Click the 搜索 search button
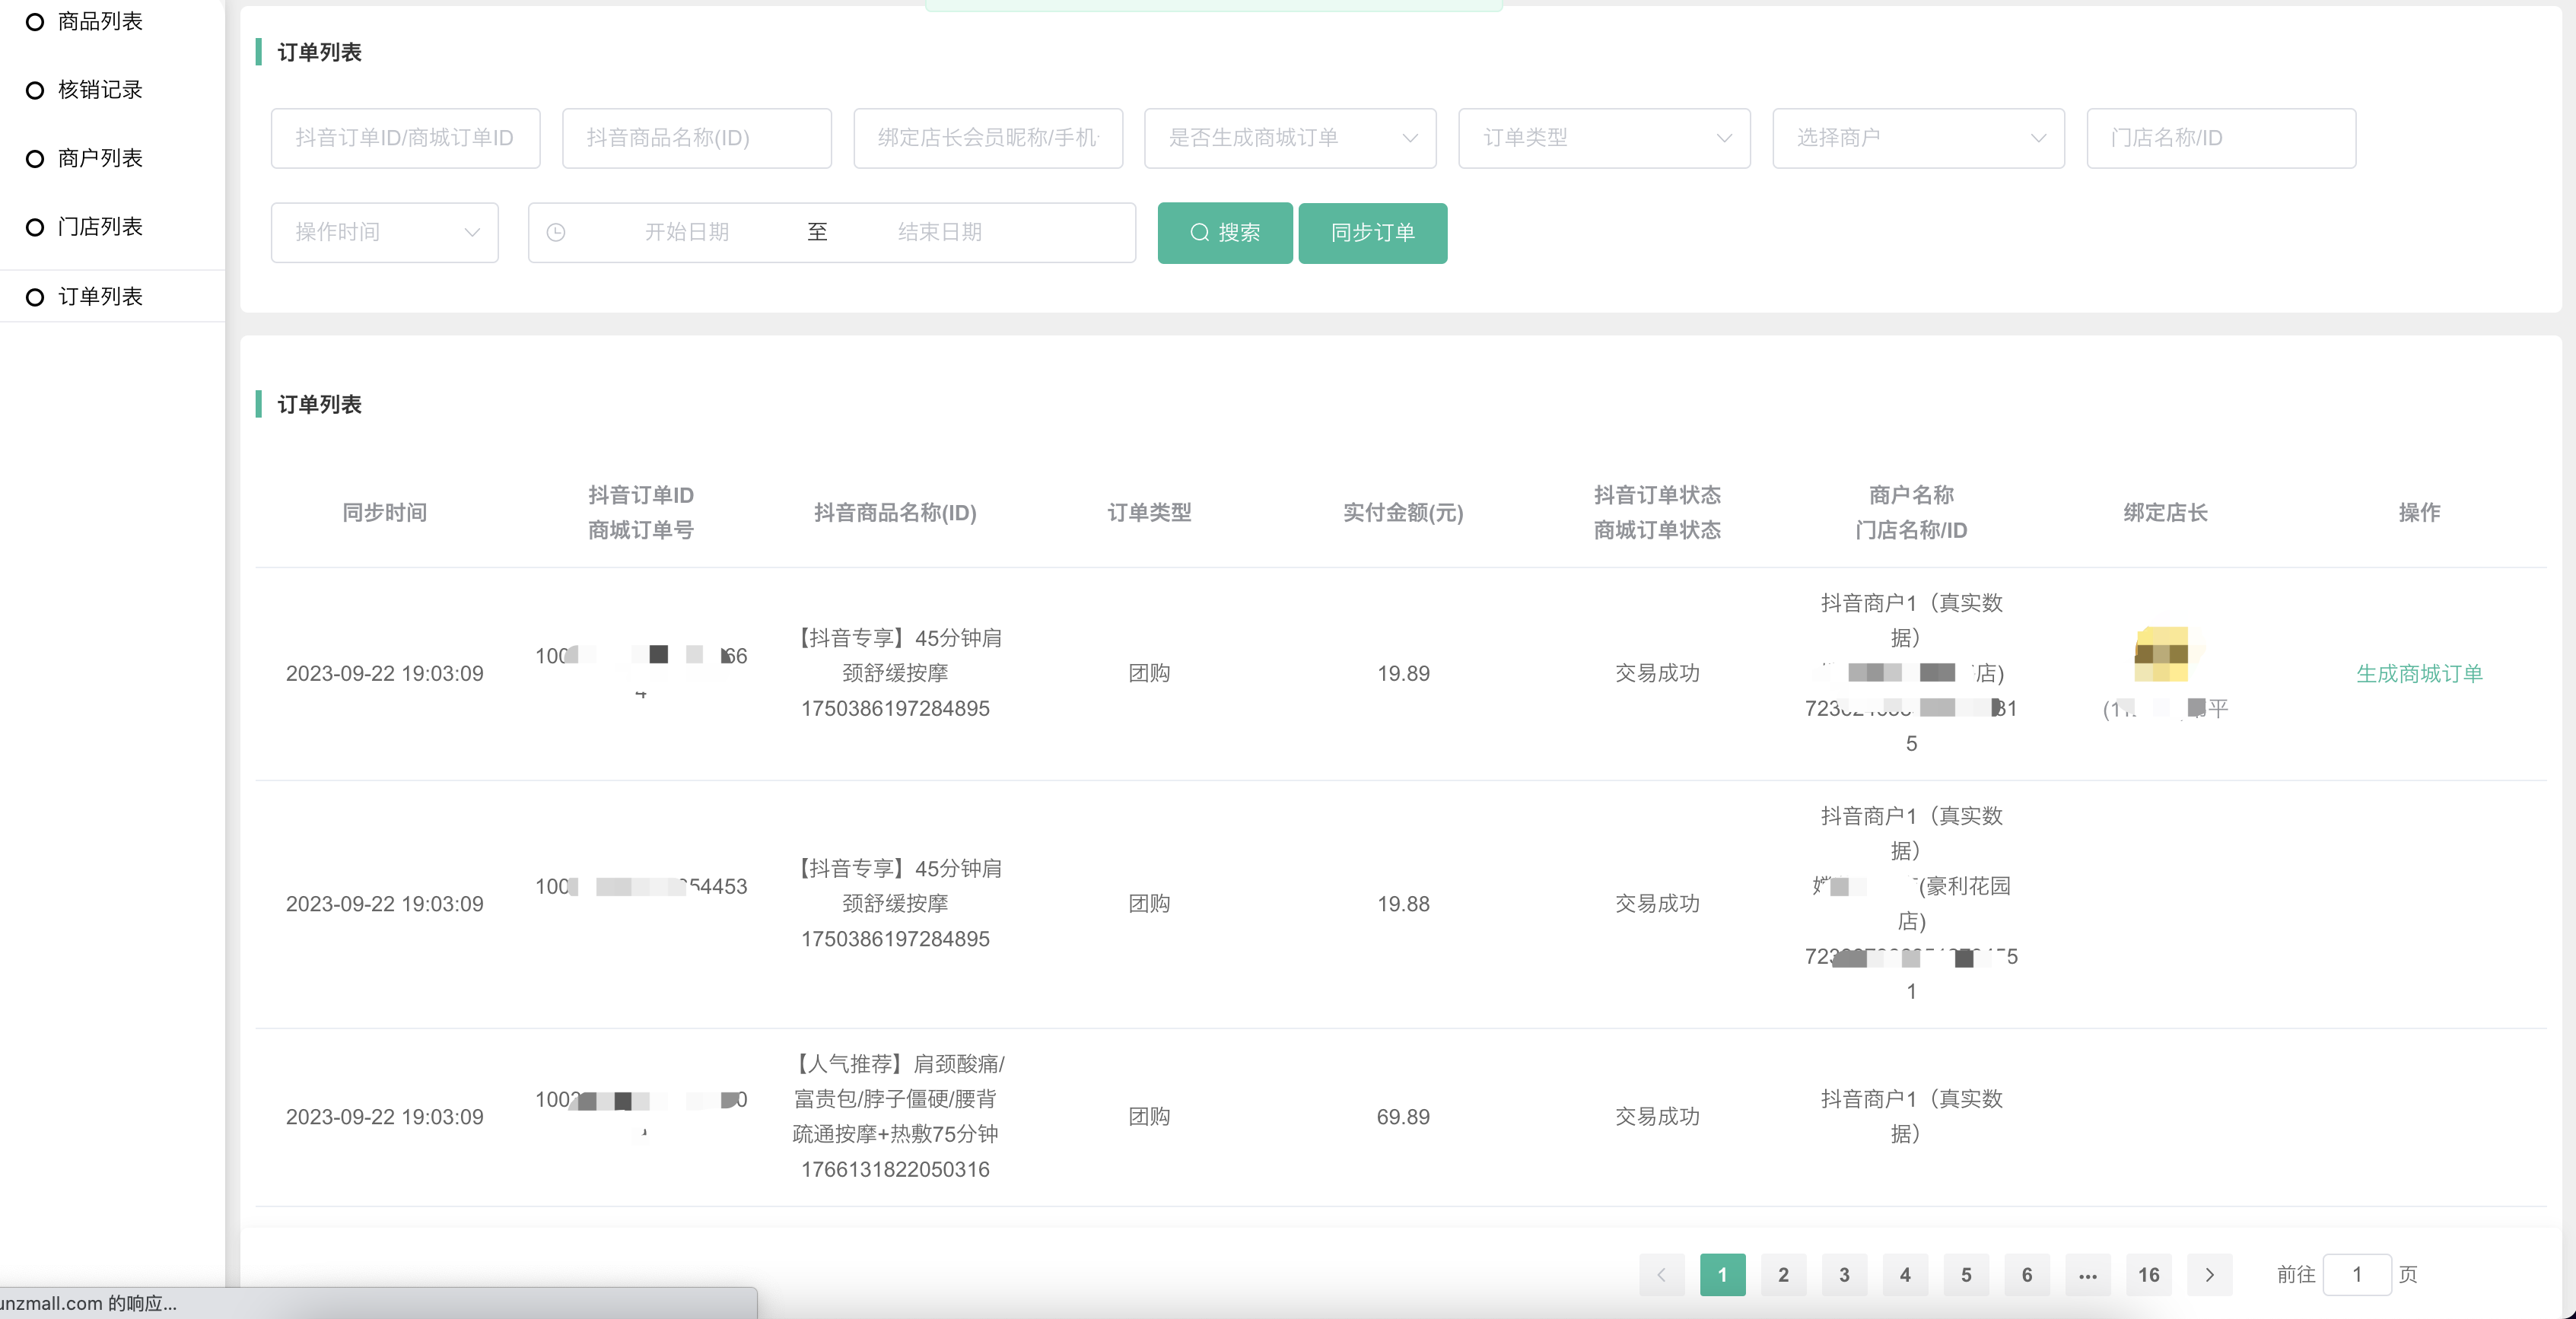The image size is (2576, 1319). (1224, 233)
